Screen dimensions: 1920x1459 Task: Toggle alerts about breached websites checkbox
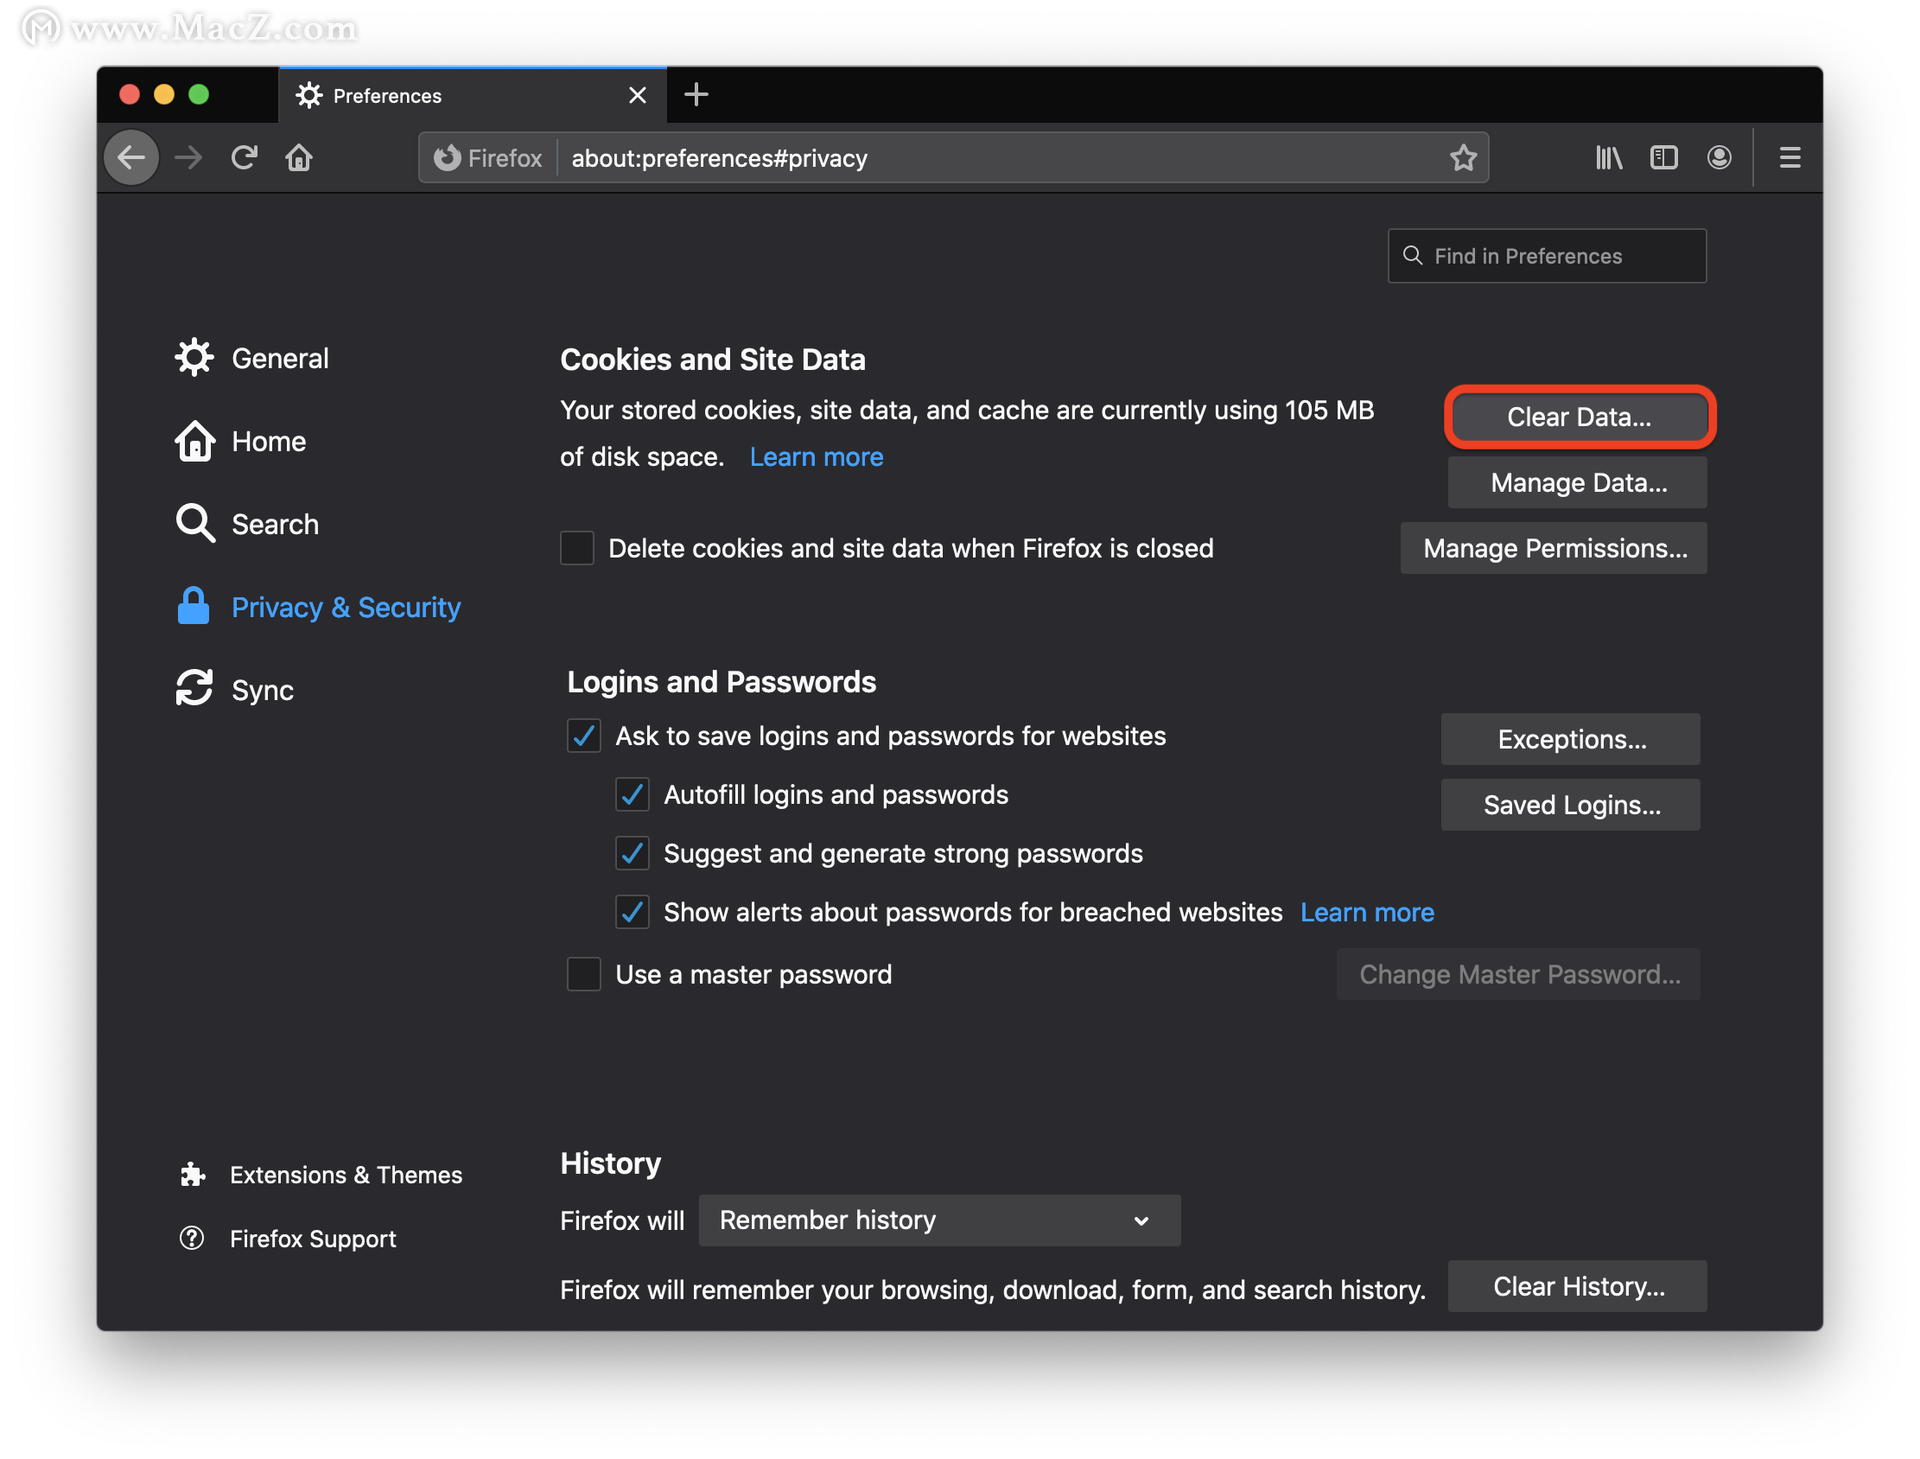click(632, 912)
